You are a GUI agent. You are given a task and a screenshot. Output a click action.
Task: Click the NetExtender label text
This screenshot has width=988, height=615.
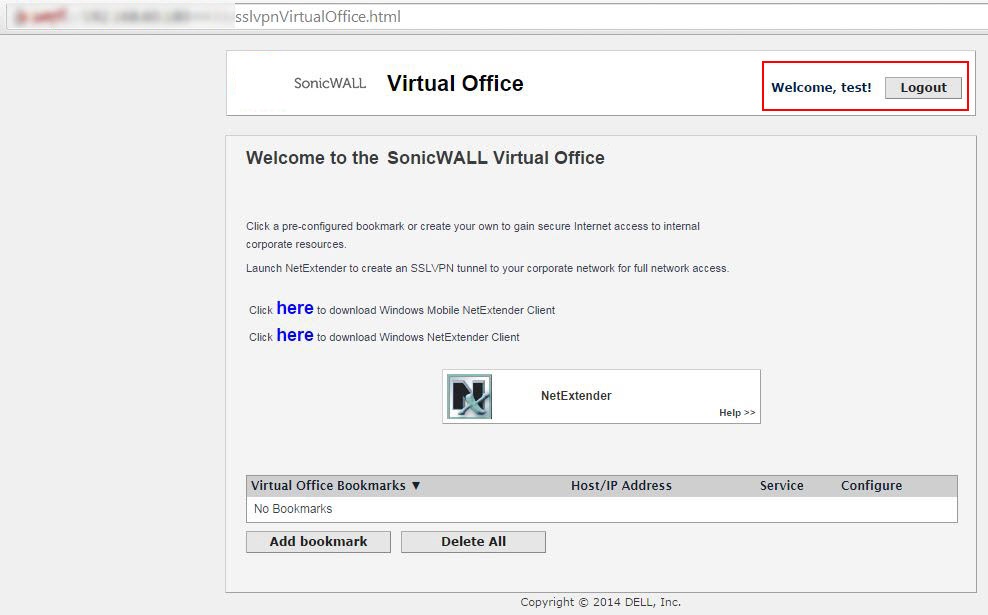coord(576,396)
